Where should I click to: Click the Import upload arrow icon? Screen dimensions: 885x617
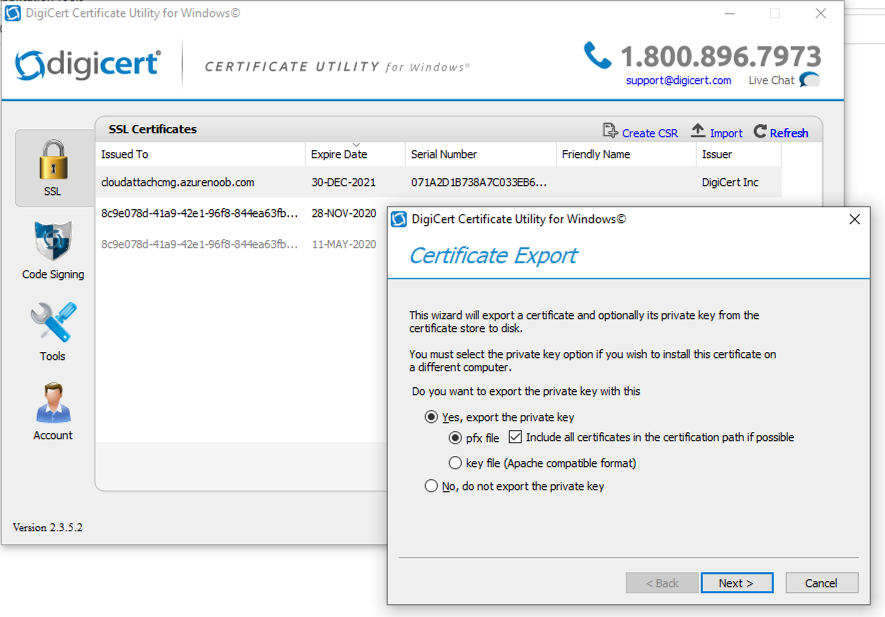tap(698, 130)
